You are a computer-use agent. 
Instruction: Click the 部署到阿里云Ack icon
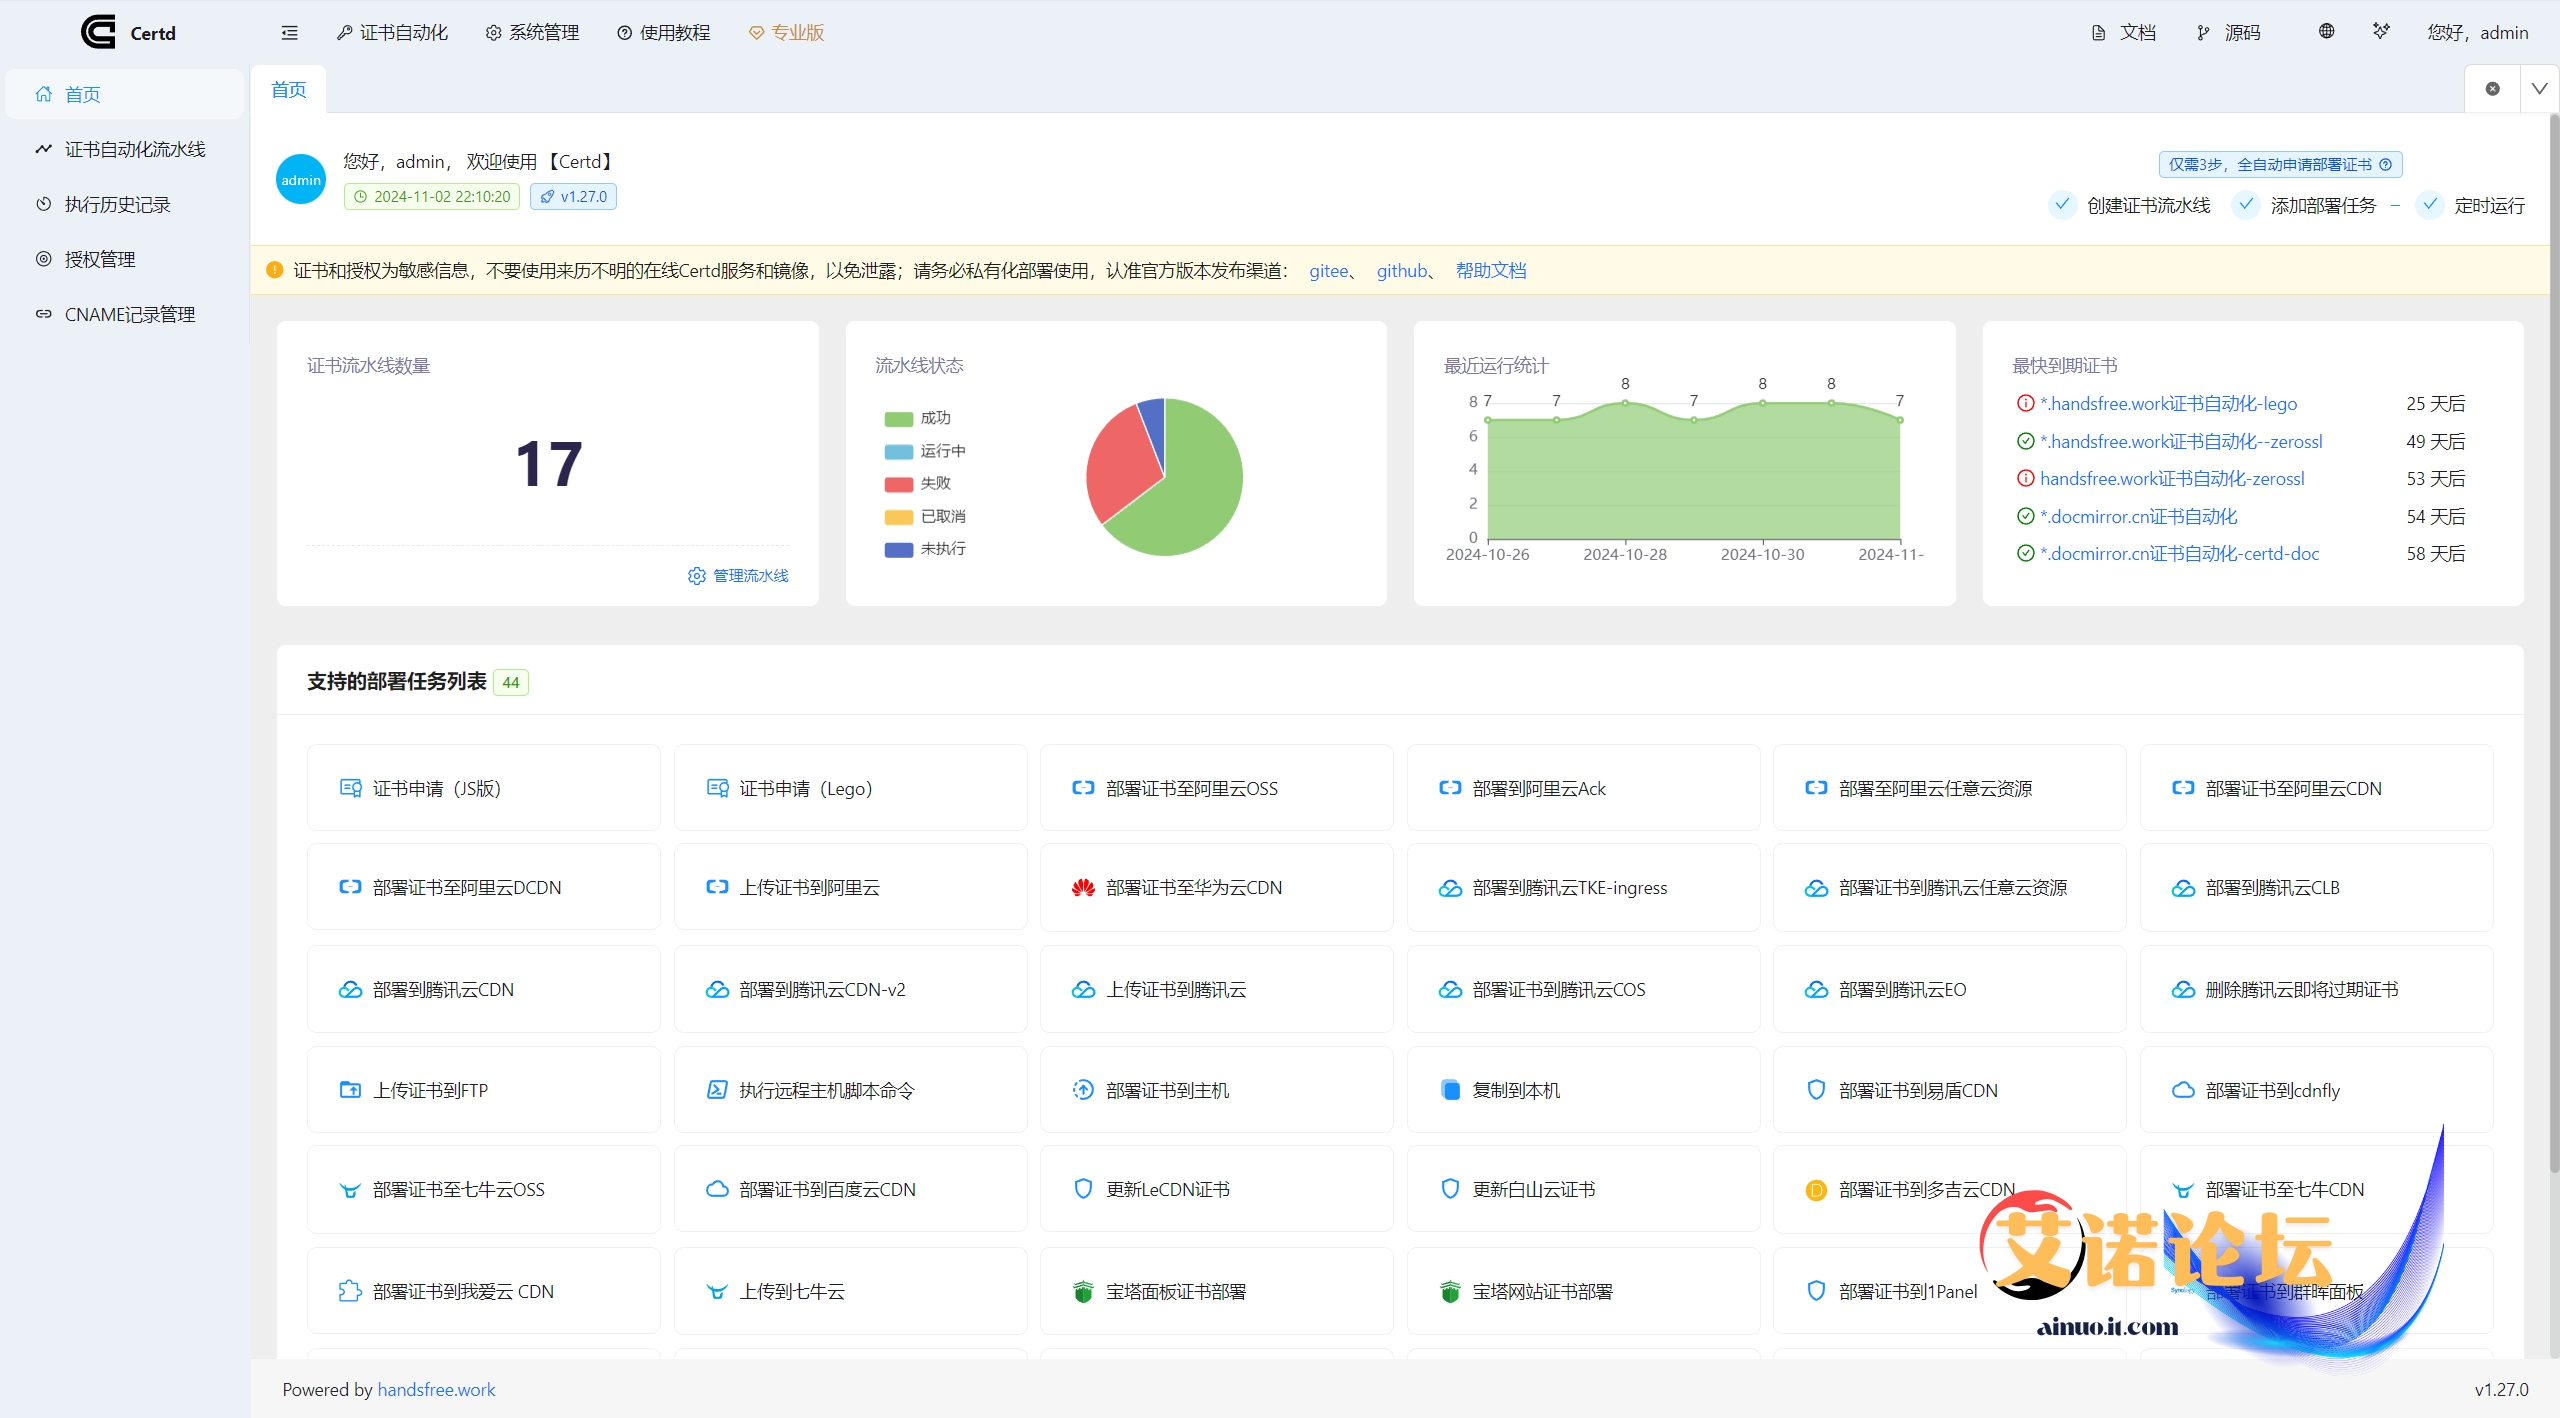point(1450,788)
